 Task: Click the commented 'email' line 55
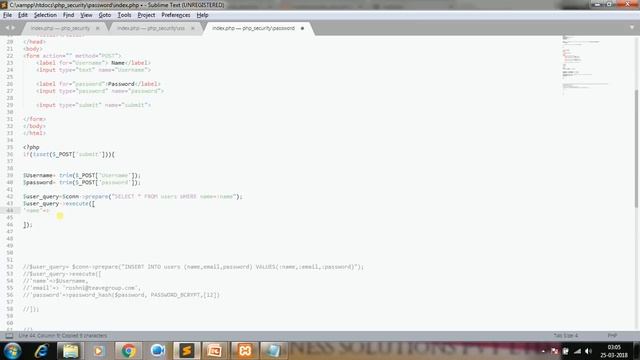point(82,288)
